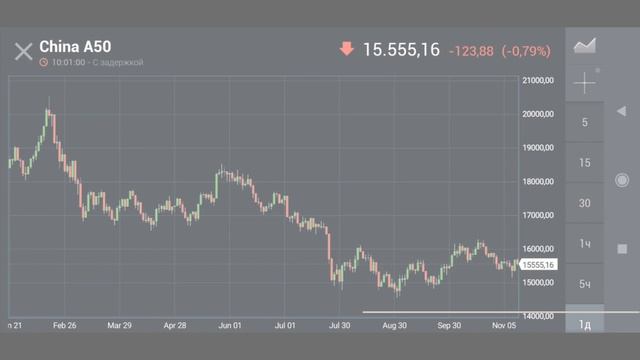Tap the Android recent apps square
640x360 pixels.
pos(622,249)
